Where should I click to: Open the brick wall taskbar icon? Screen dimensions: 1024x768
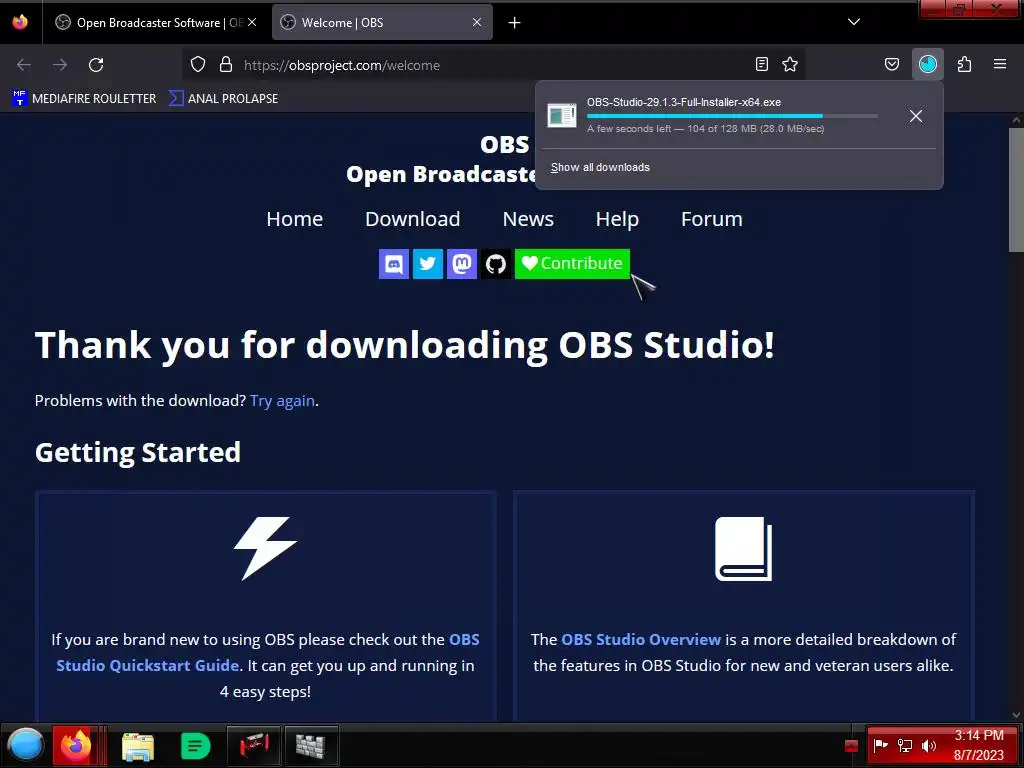311,745
